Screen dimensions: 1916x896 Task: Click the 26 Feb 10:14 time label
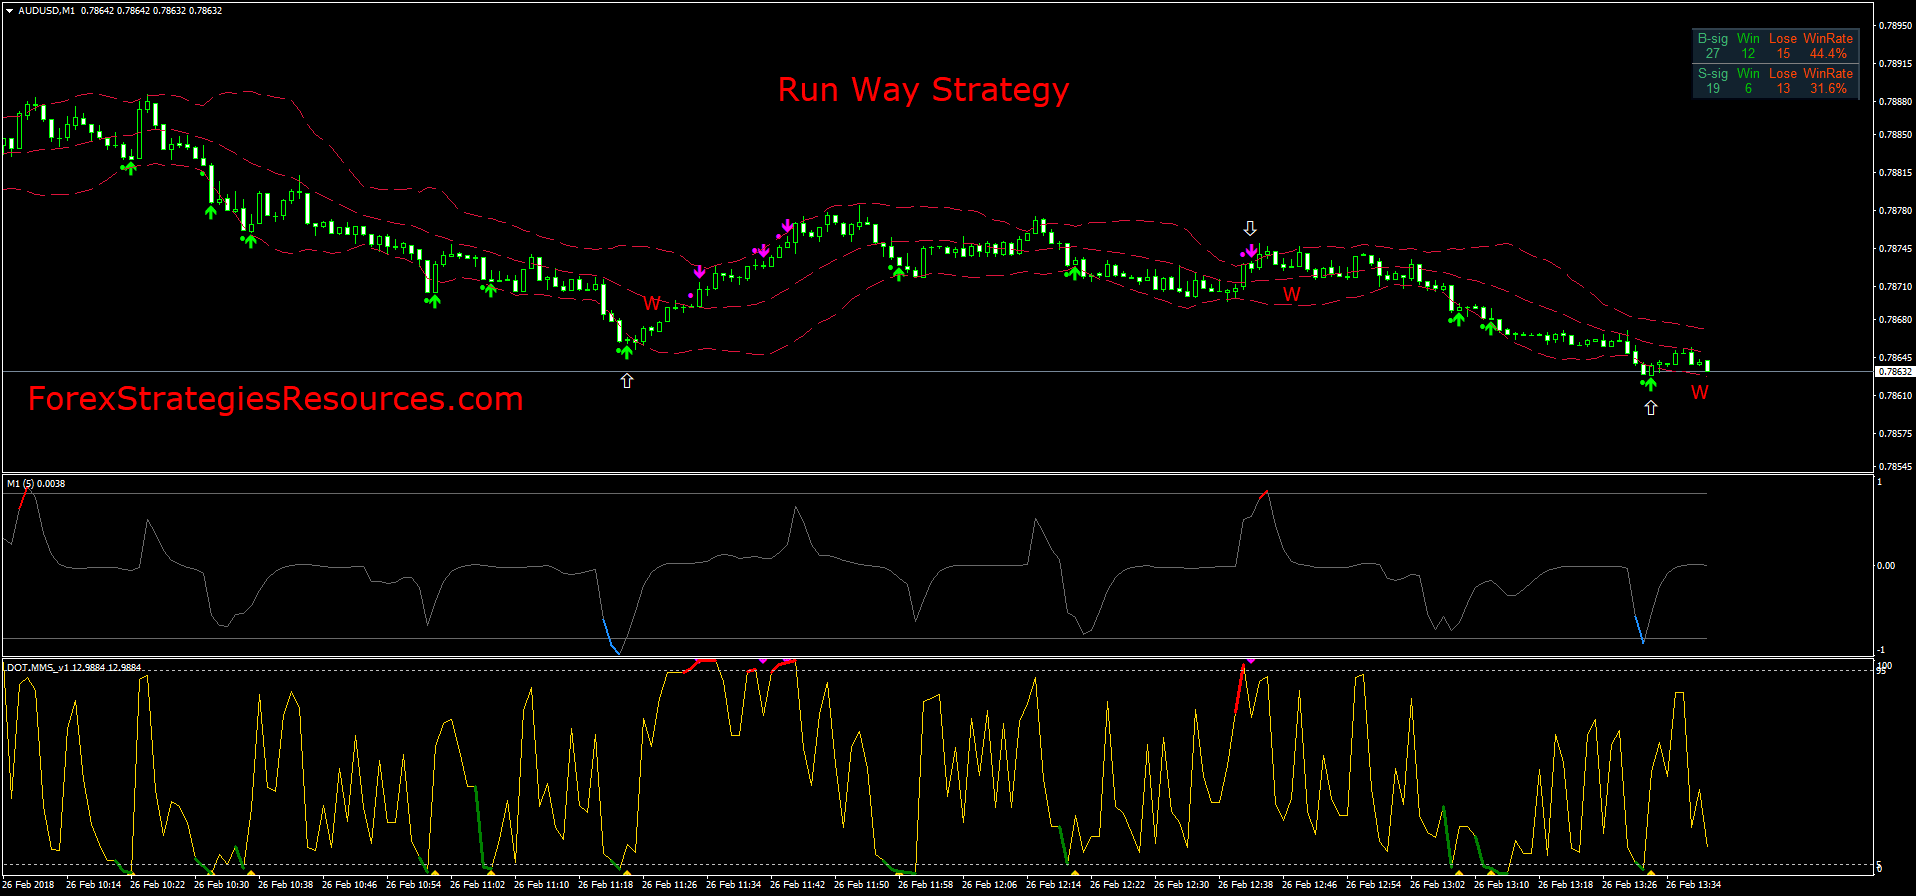click(93, 885)
